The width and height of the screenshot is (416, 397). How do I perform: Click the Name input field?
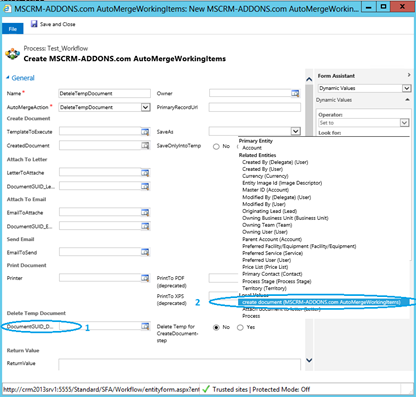point(104,93)
